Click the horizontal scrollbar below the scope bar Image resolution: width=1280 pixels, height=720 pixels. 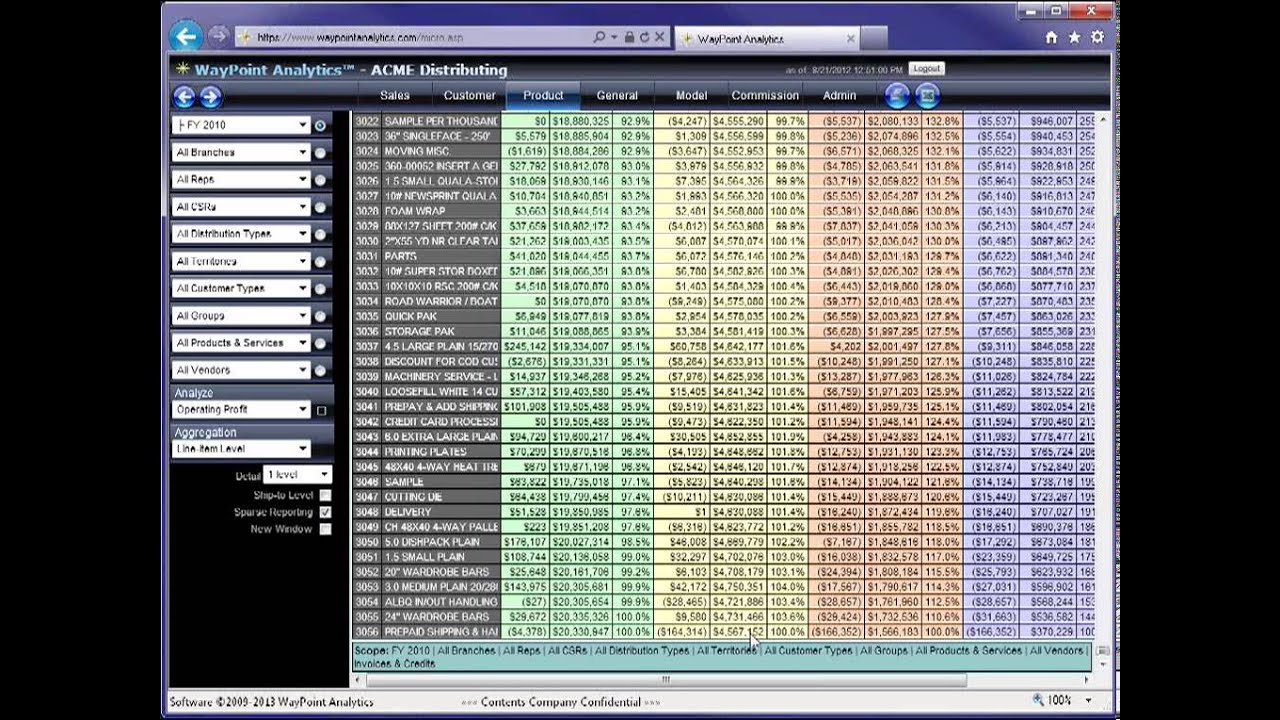665,680
